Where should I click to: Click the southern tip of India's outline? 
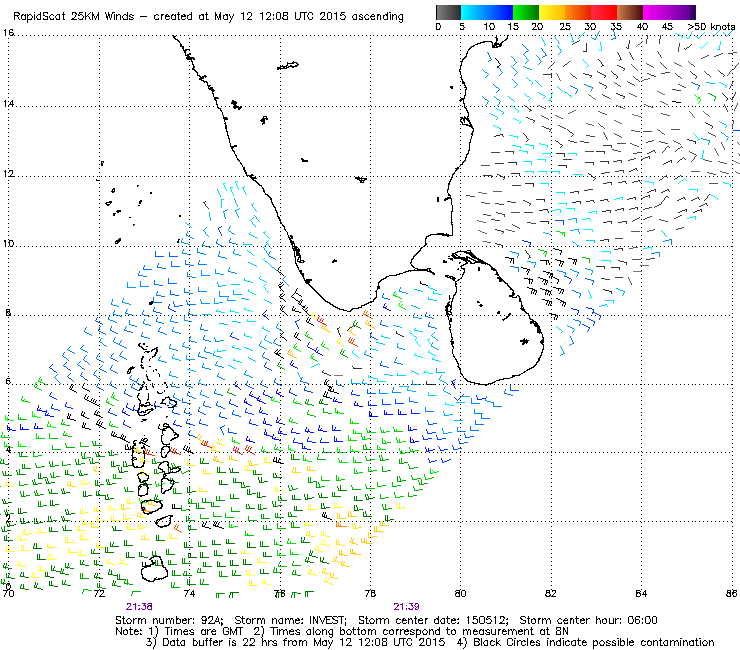pos(348,310)
